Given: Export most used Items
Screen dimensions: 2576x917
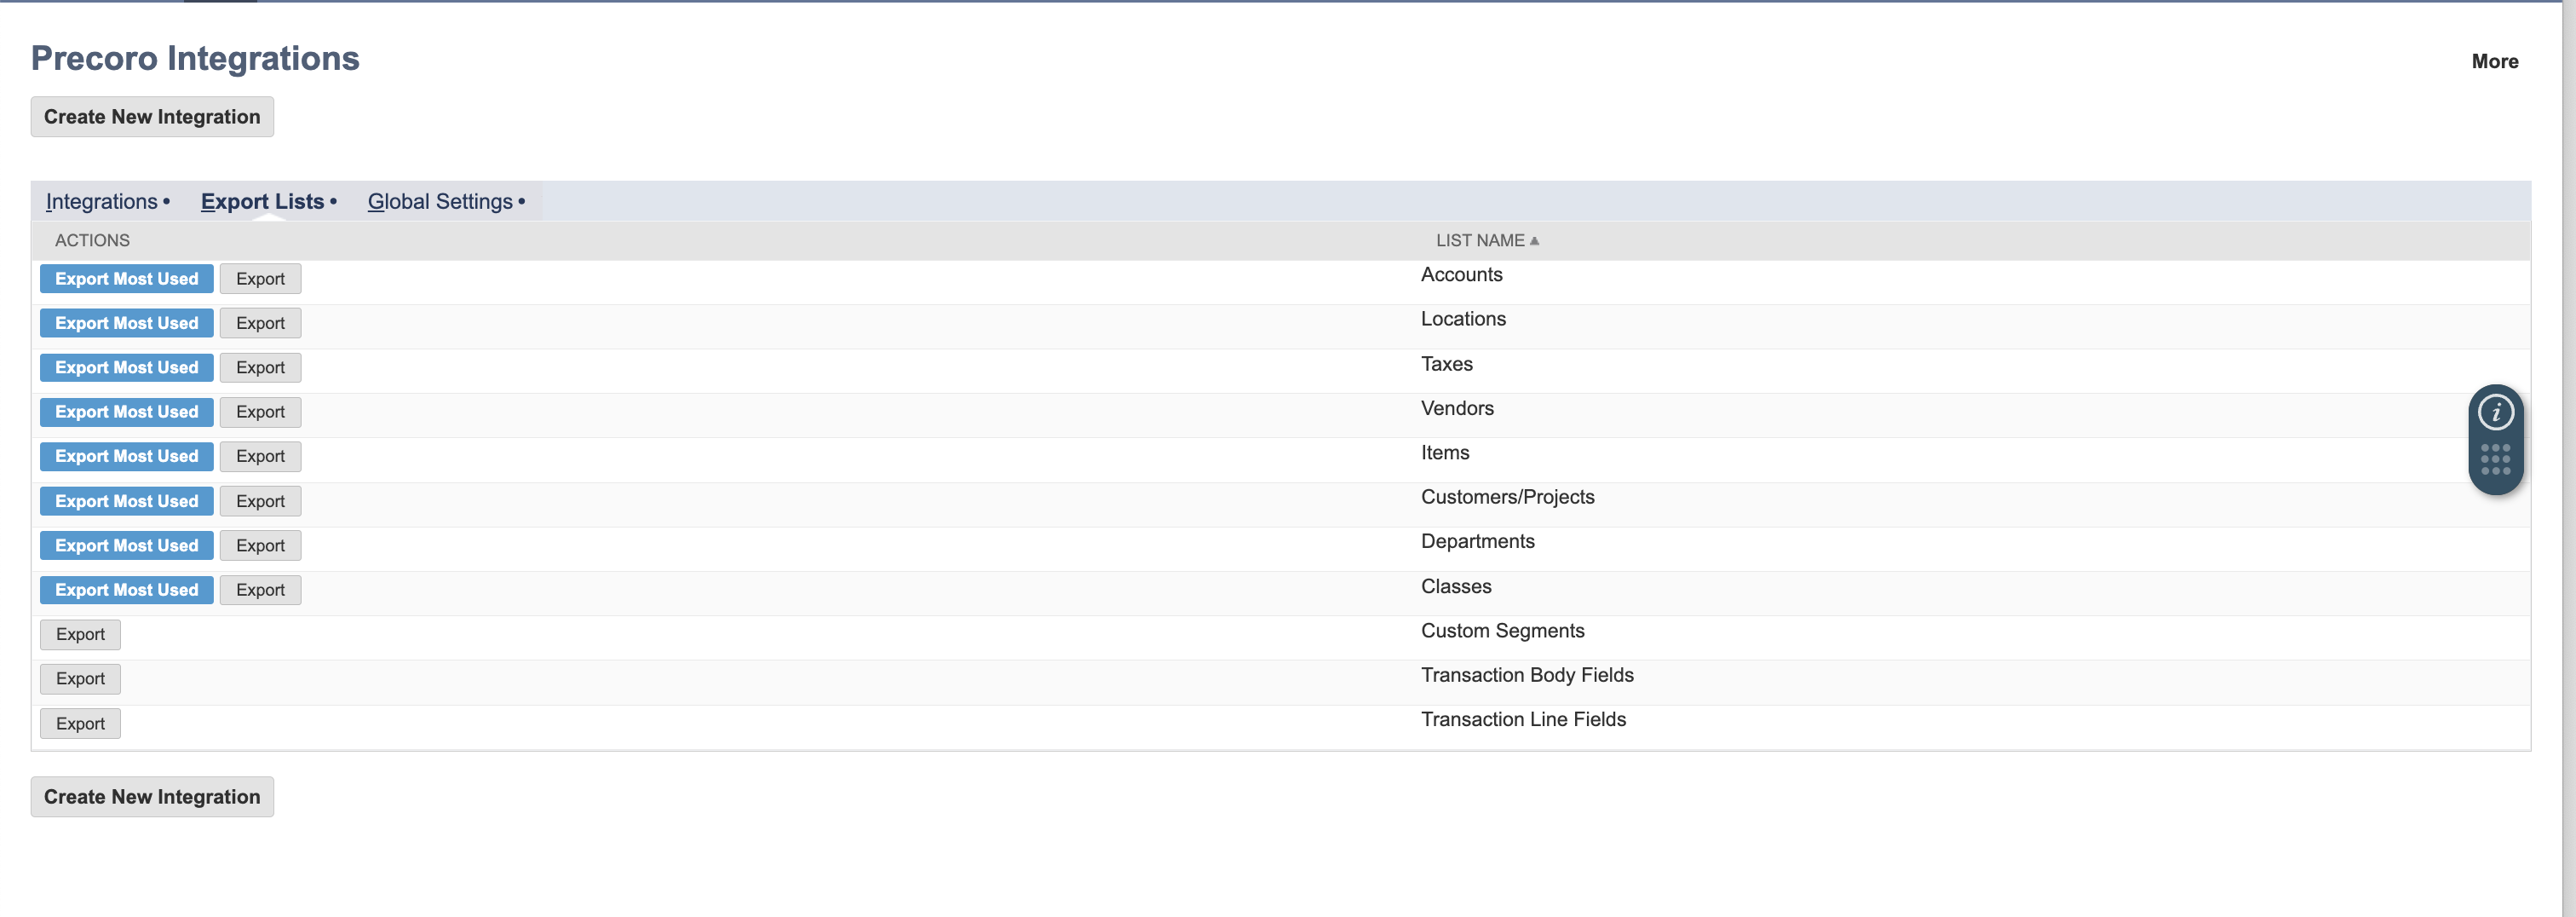Looking at the screenshot, I should click(127, 456).
